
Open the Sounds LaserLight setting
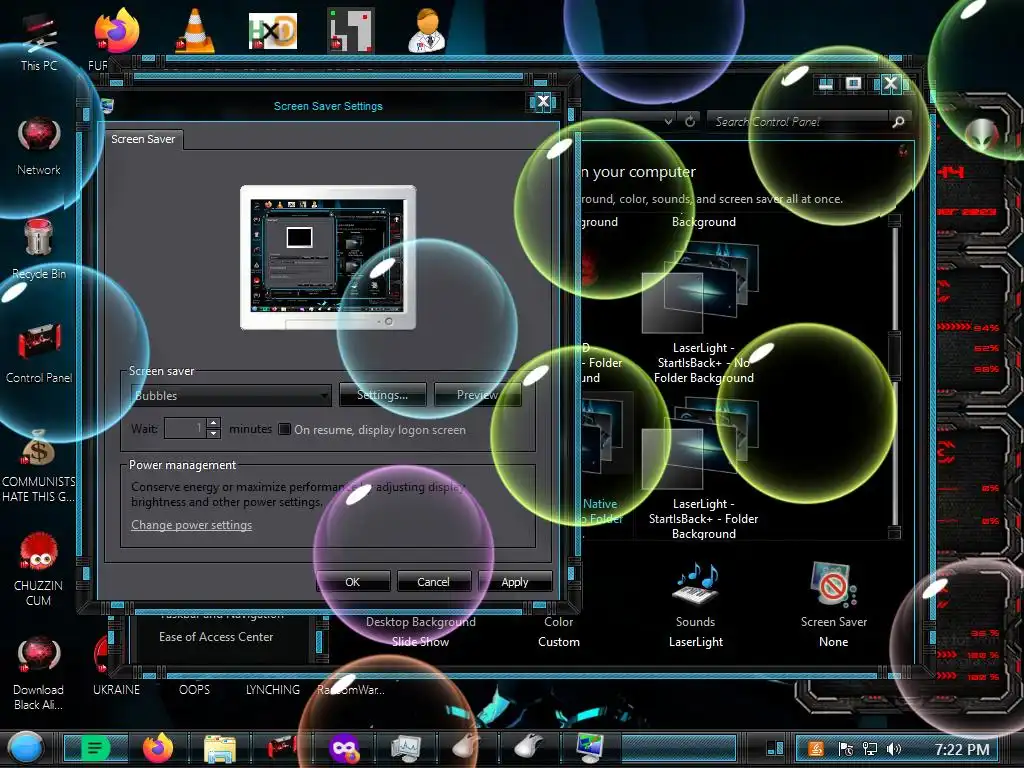[696, 605]
